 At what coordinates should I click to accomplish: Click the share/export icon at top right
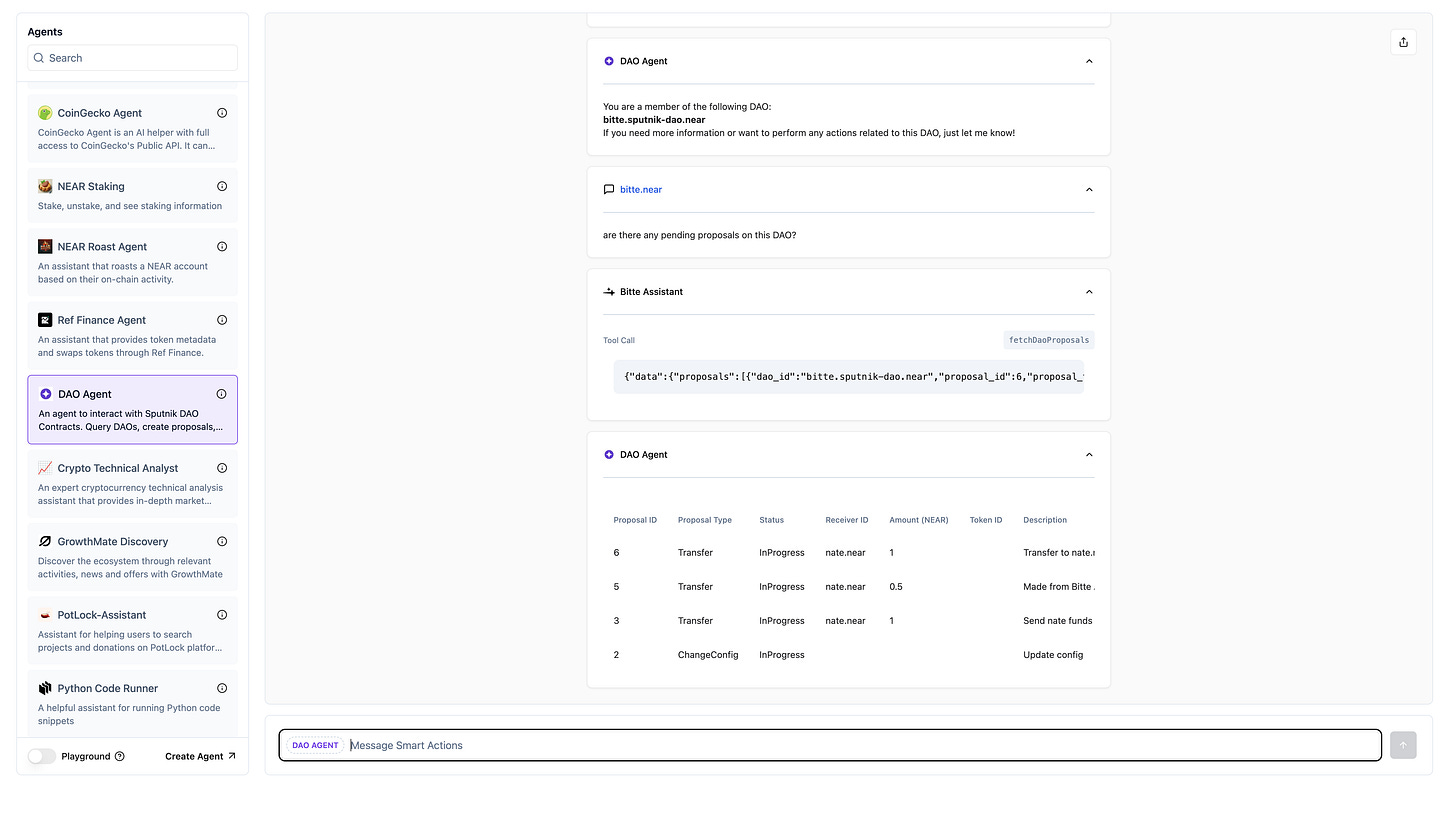pyautogui.click(x=1403, y=42)
